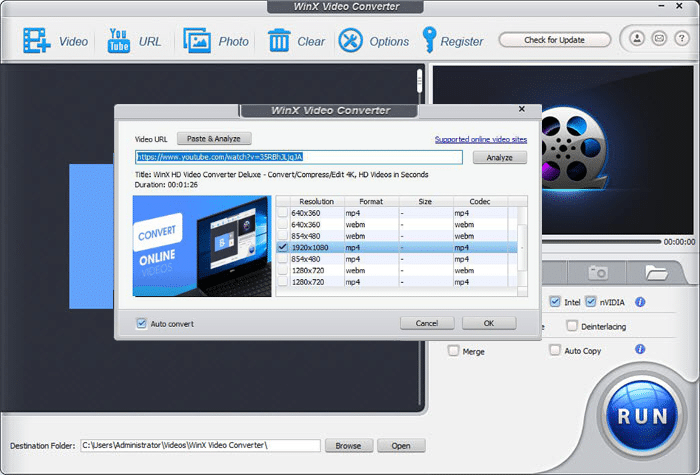Open the output folder tab icon
The image size is (700, 475).
(656, 272)
